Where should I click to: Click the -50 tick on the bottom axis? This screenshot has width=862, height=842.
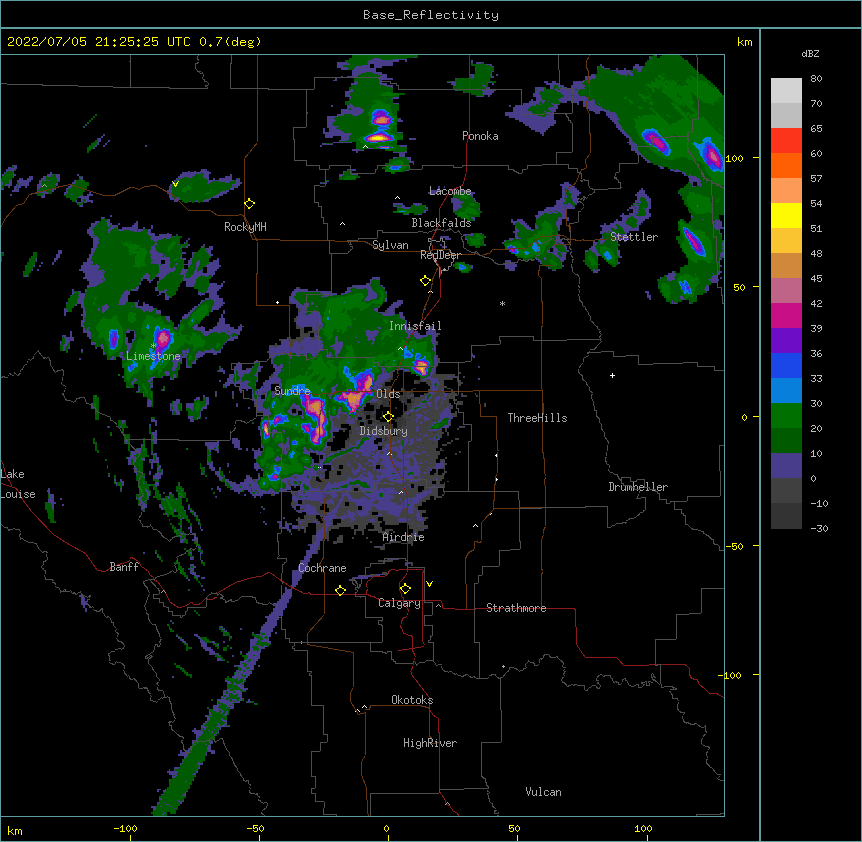[x=255, y=828]
